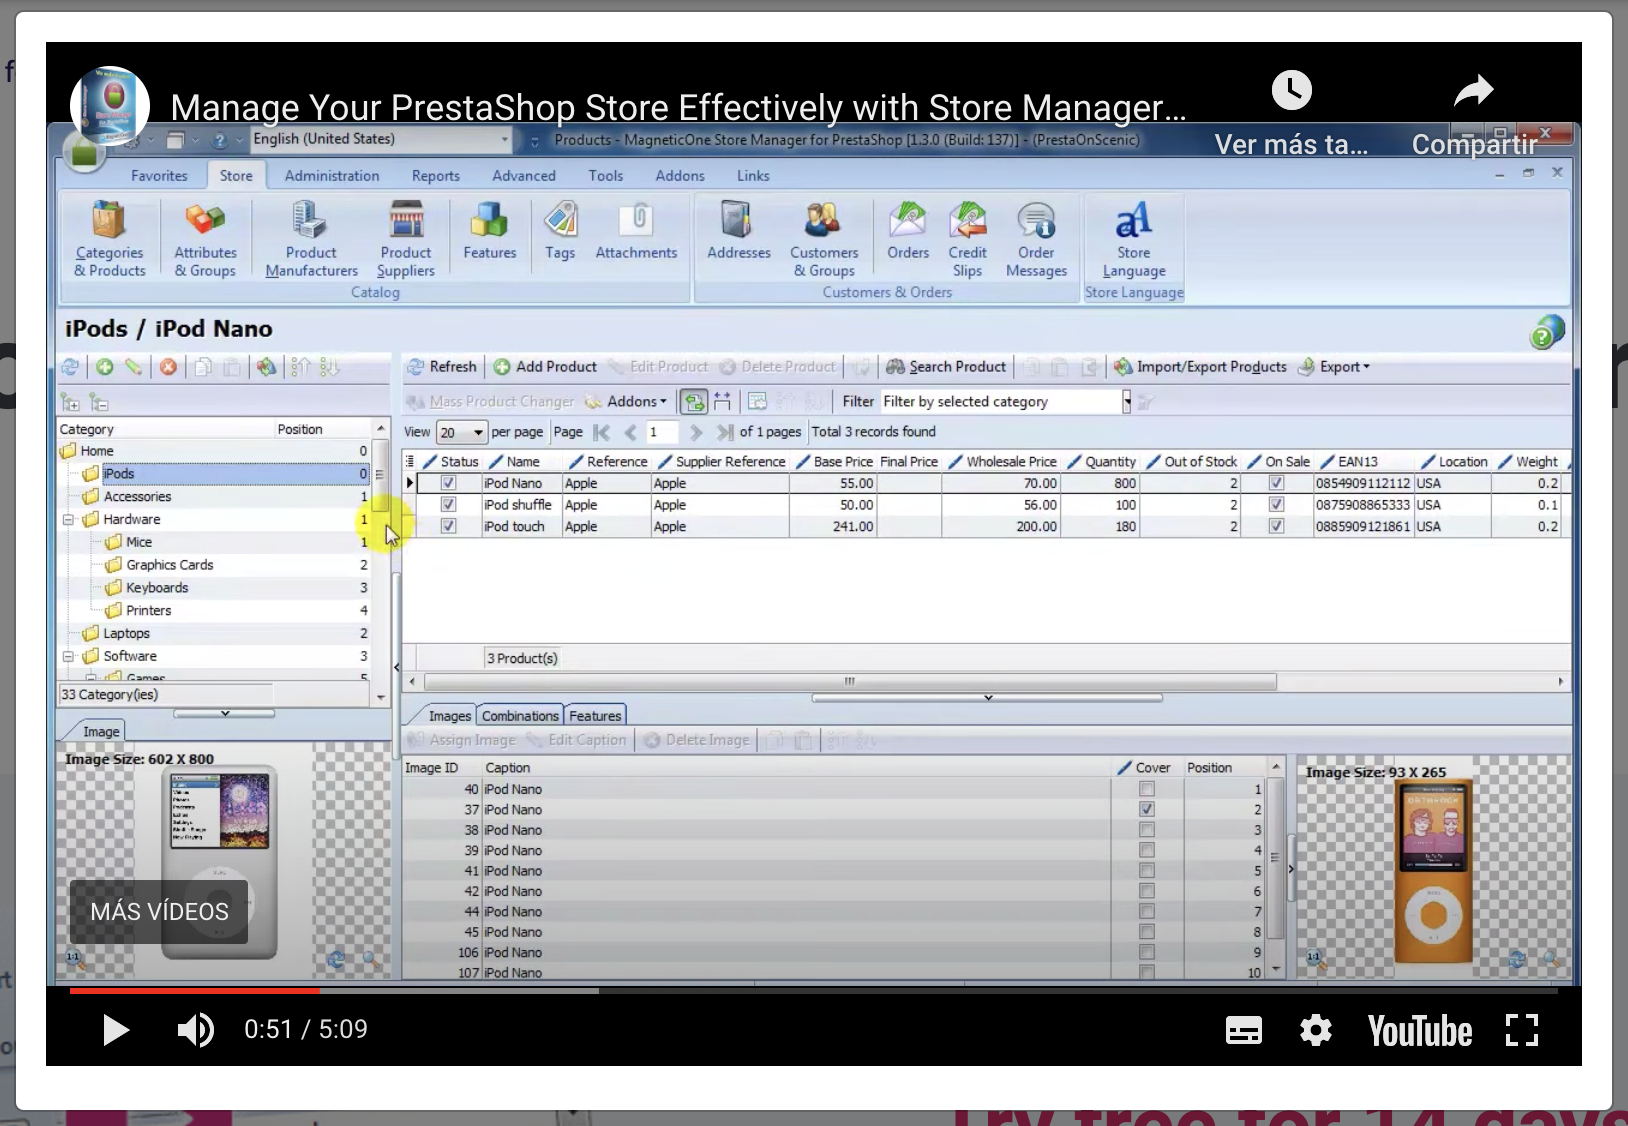This screenshot has height=1126, width=1628.
Task: Play the video
Action: [x=116, y=1030]
